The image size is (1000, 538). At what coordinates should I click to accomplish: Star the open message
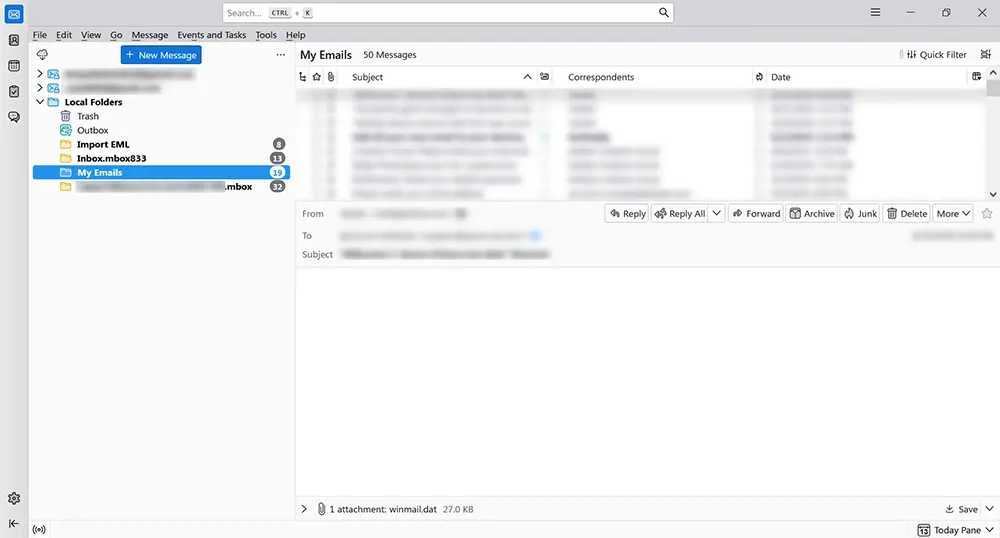click(x=987, y=214)
